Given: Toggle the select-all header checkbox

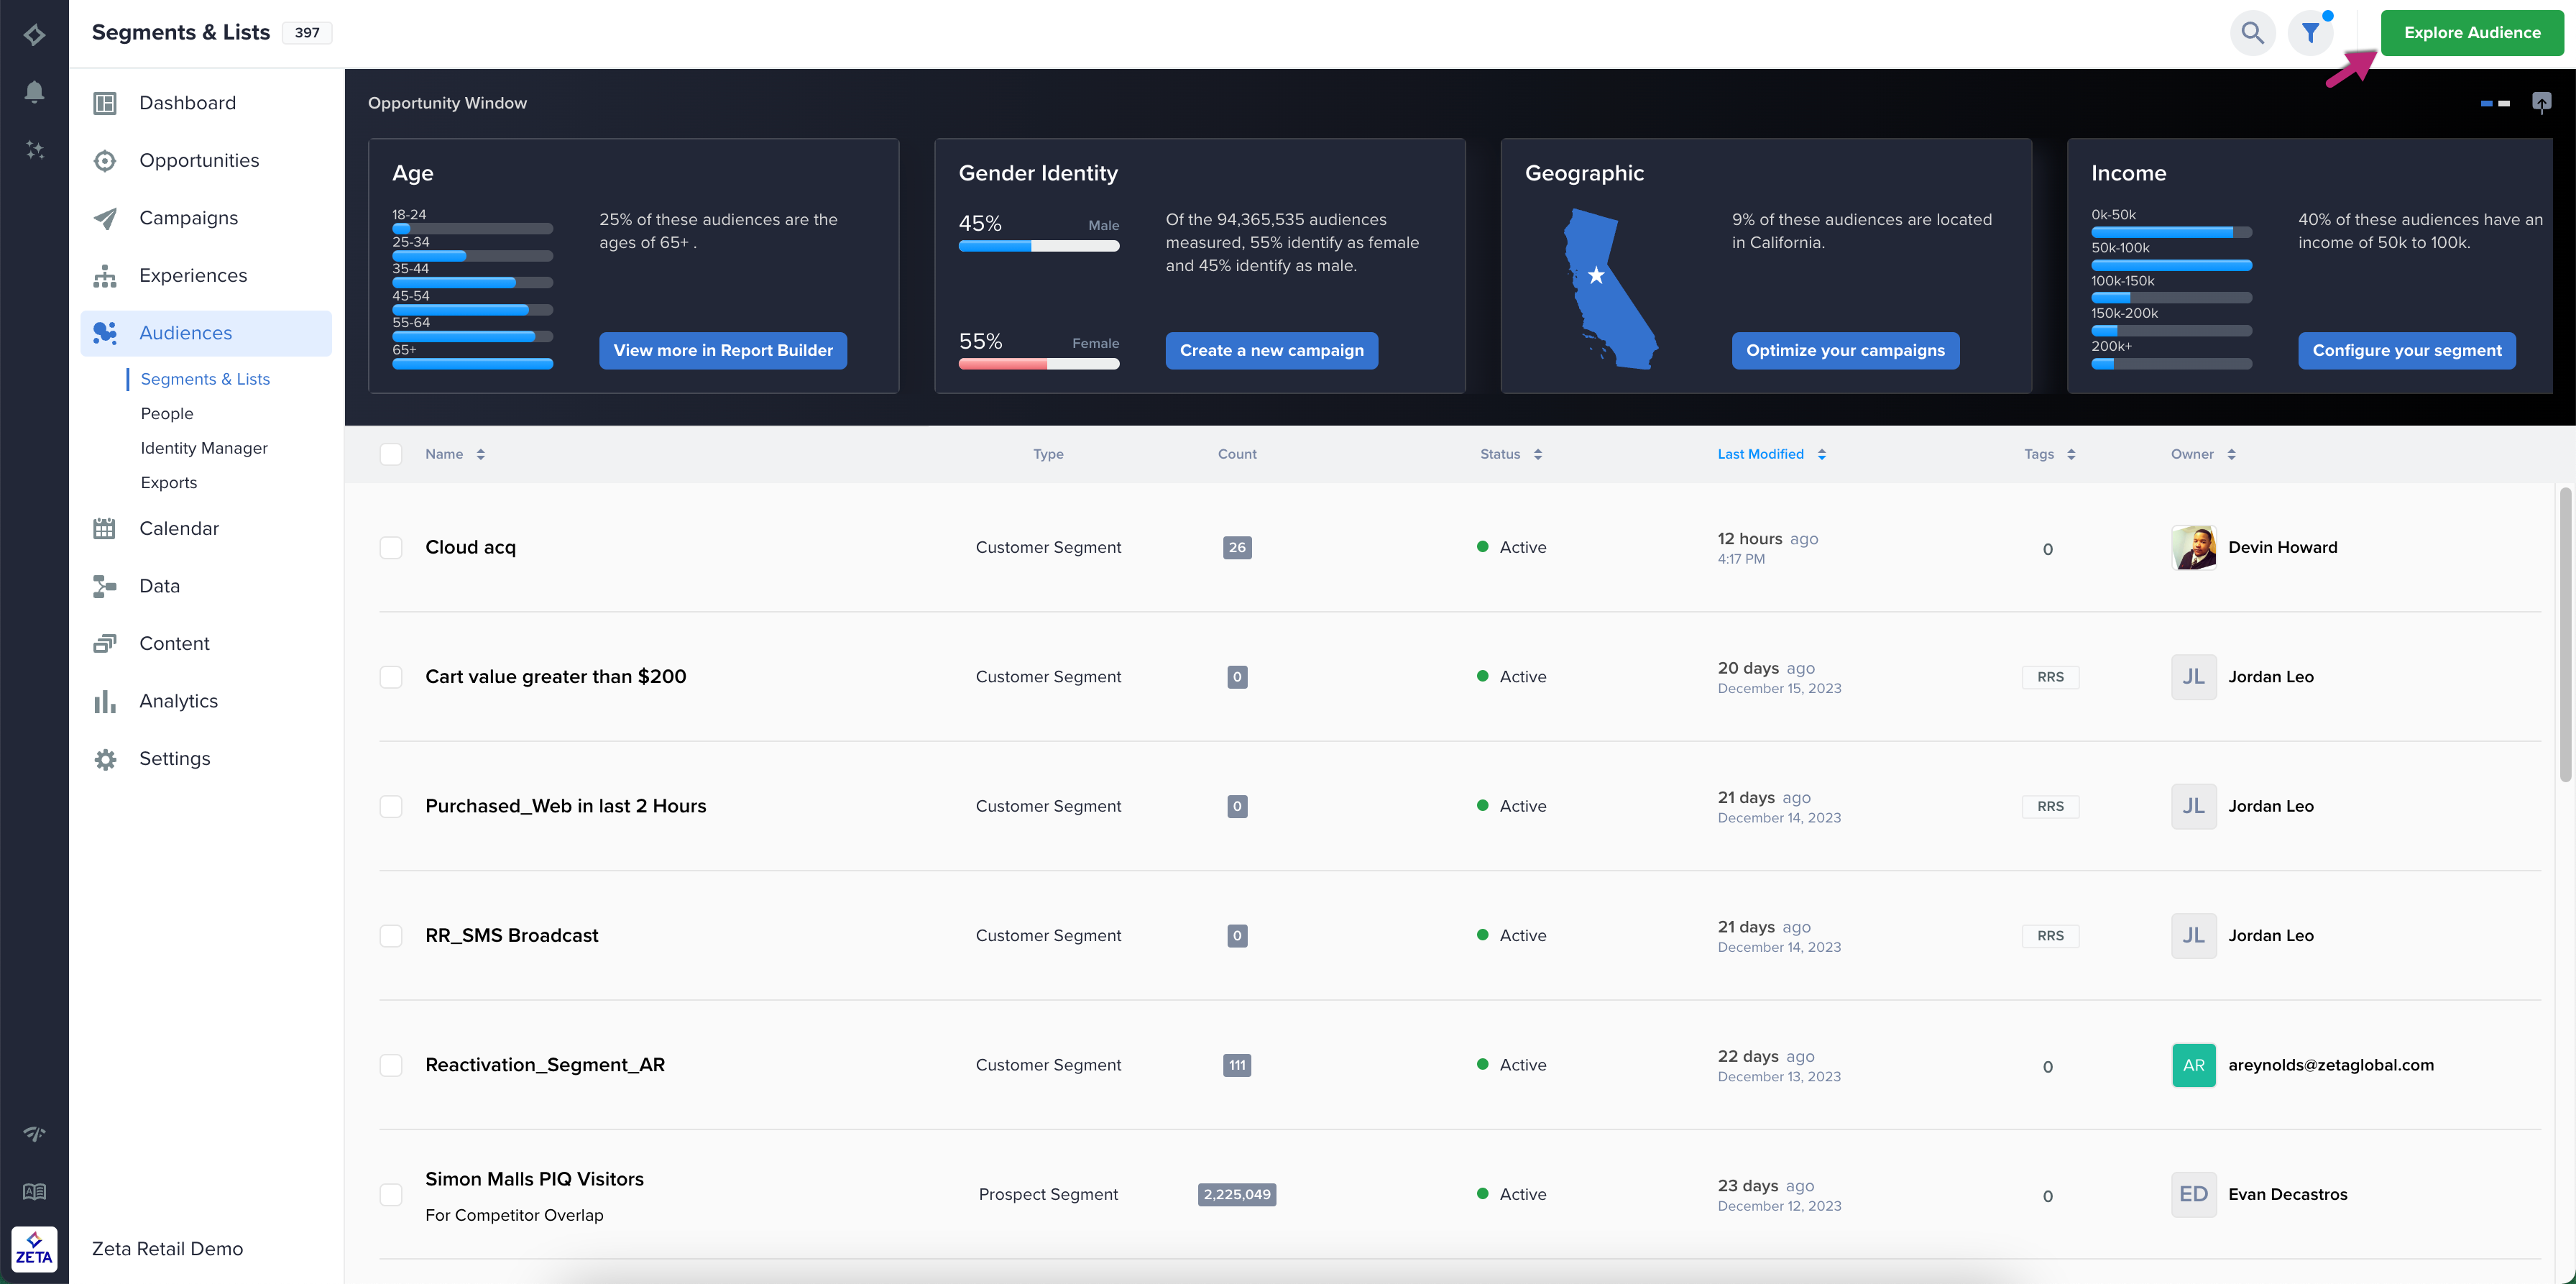Looking at the screenshot, I should [x=391, y=454].
